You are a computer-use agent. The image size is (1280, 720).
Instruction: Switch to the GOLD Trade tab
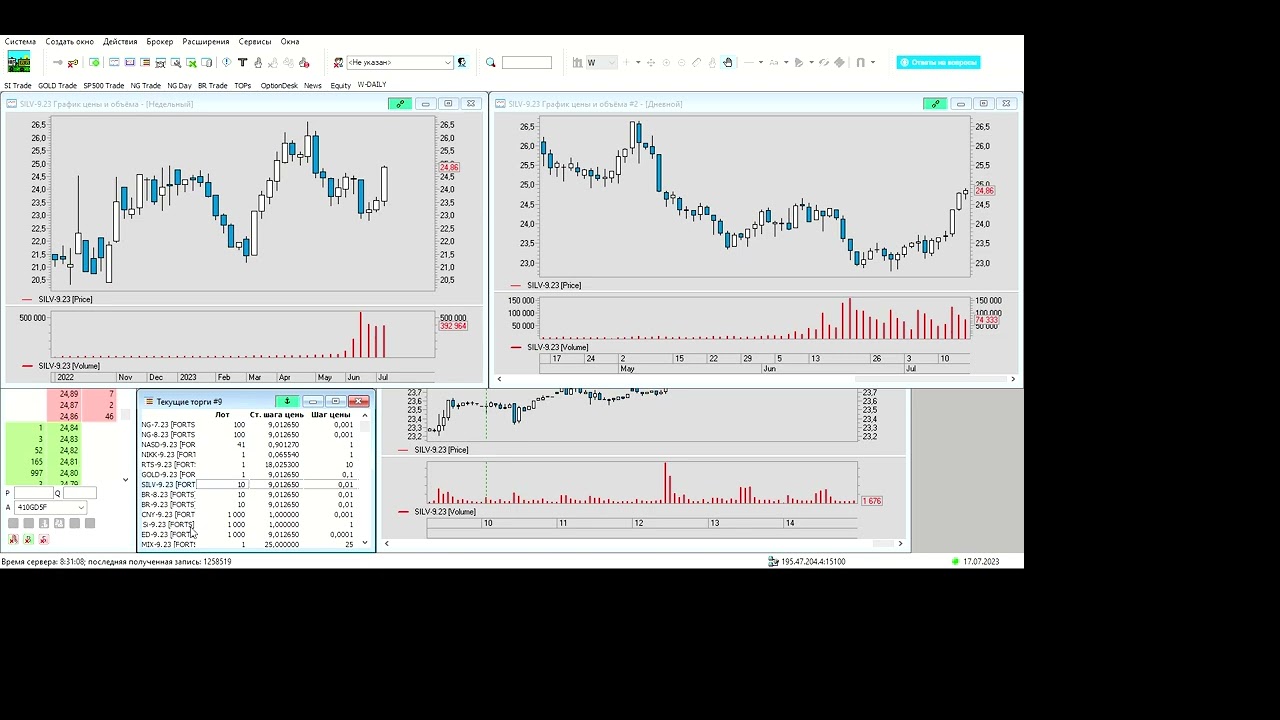pyautogui.click(x=57, y=85)
